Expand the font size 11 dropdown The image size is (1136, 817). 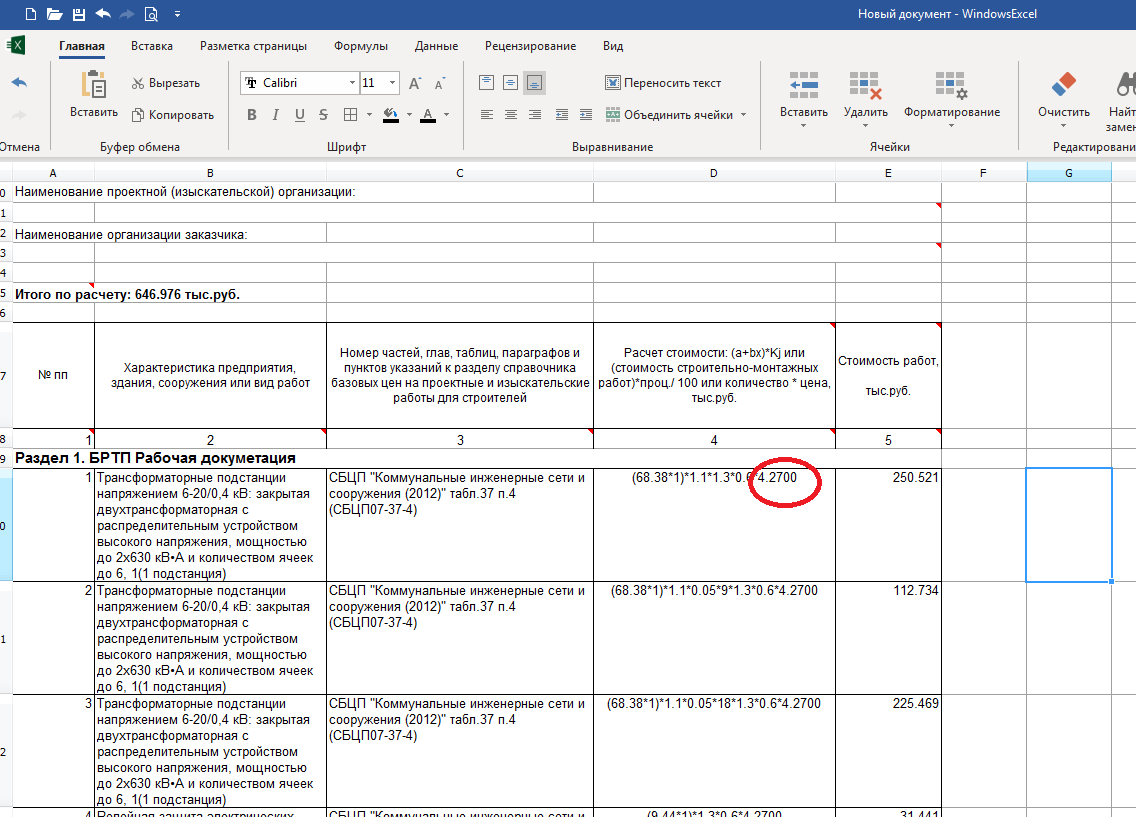[x=392, y=83]
